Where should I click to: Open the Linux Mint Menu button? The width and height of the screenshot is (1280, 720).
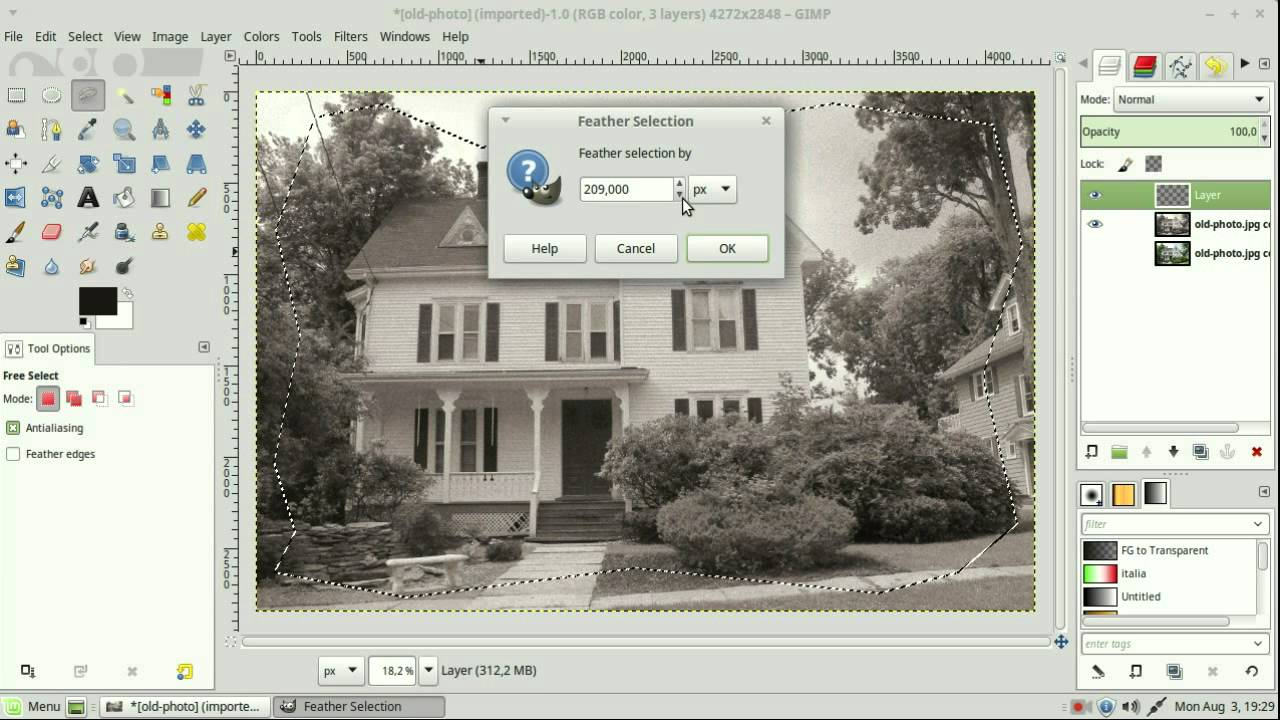point(33,706)
